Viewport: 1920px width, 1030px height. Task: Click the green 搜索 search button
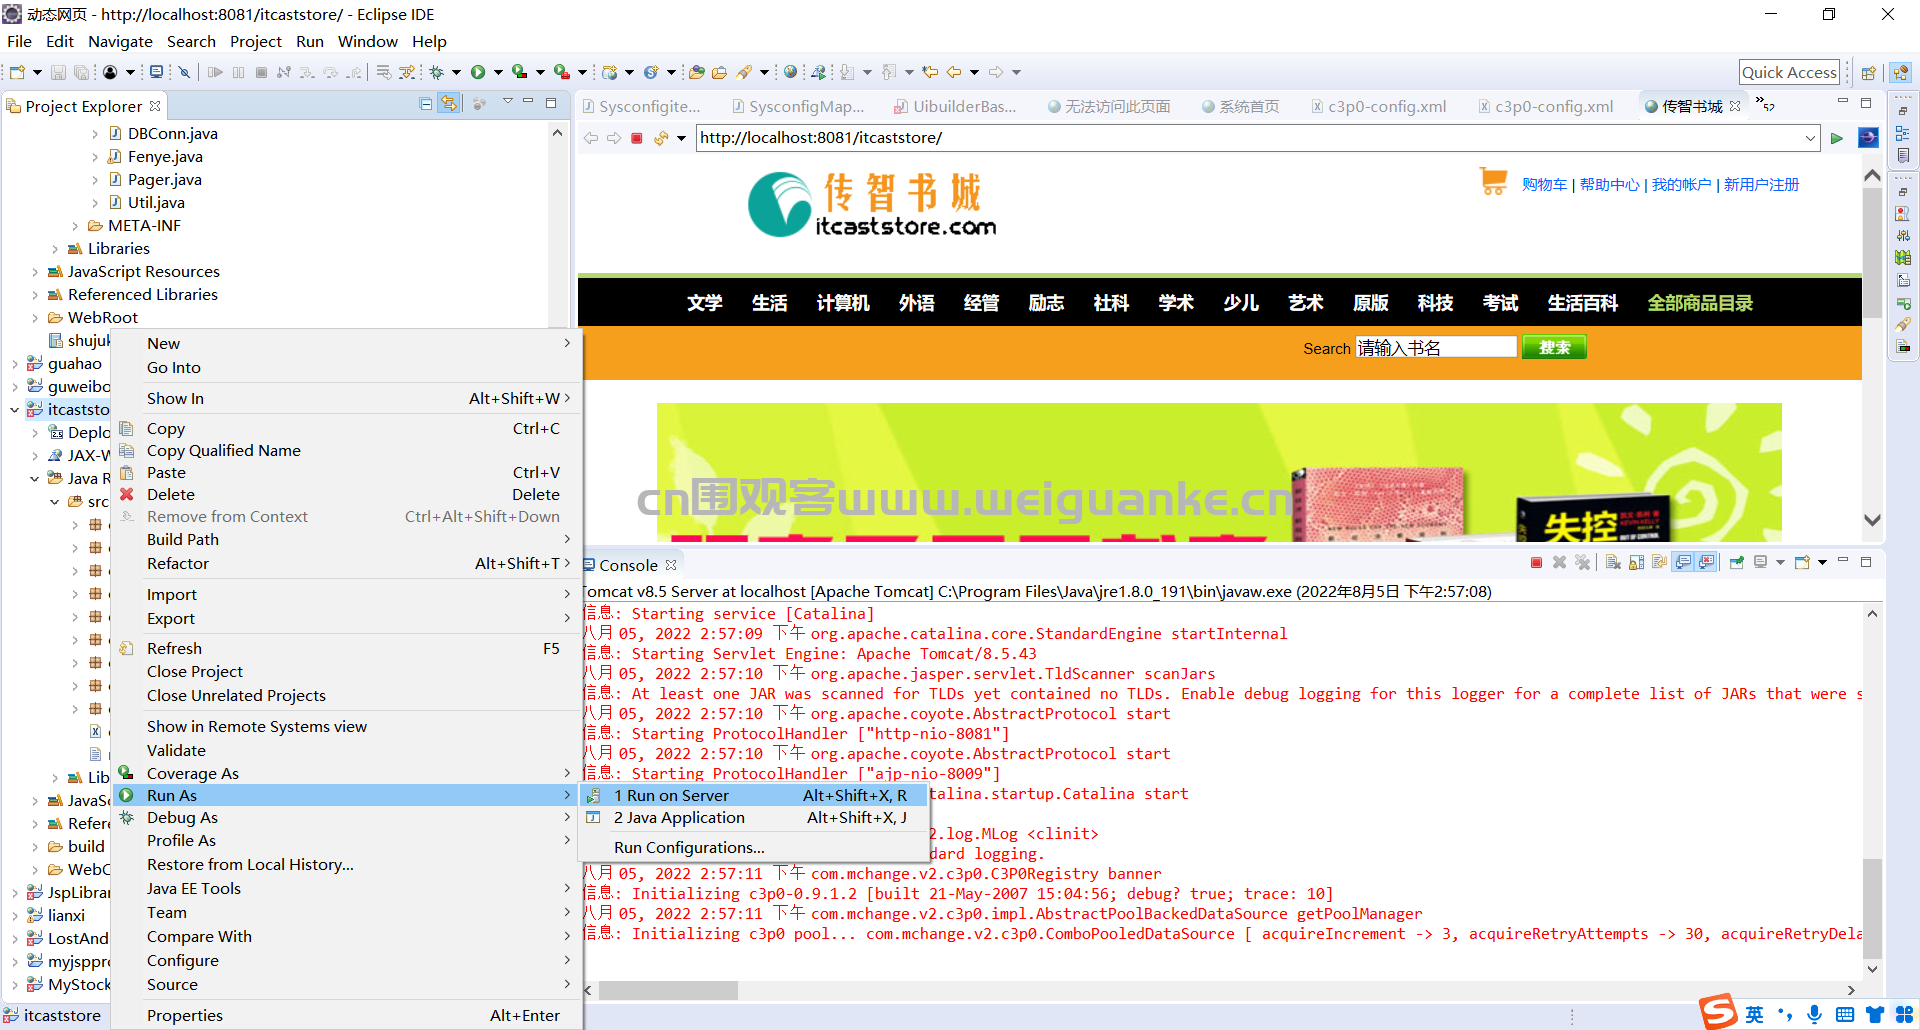tap(1554, 347)
